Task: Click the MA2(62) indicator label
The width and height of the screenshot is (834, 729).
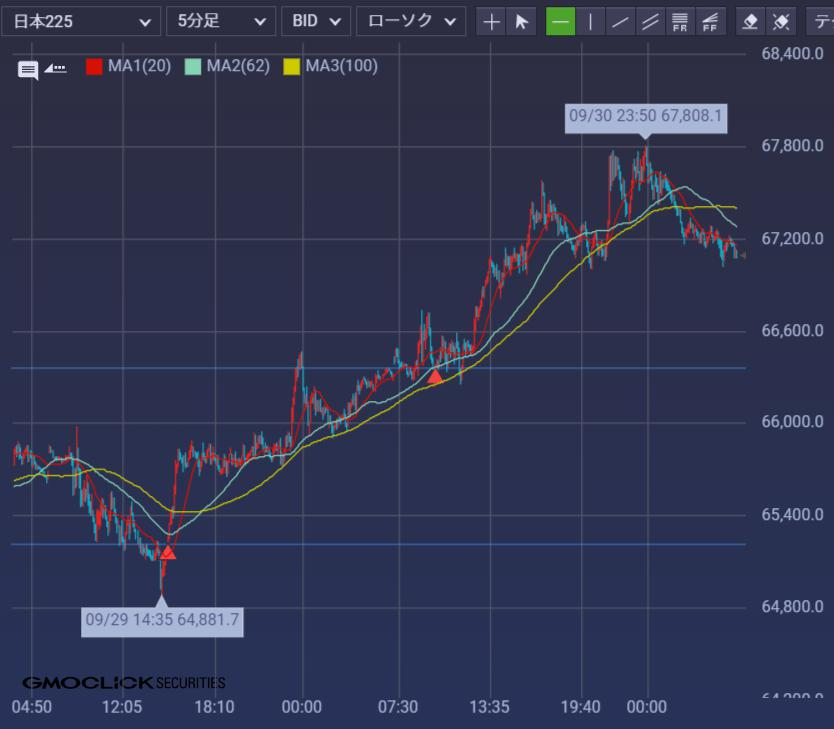Action: [x=238, y=66]
